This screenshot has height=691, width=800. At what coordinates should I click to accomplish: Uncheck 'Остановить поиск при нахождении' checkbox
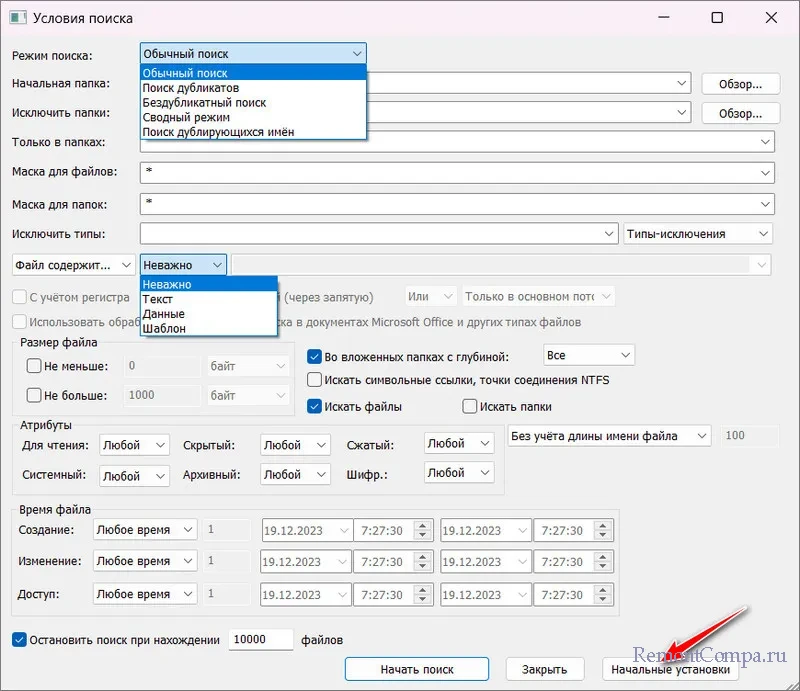point(19,640)
